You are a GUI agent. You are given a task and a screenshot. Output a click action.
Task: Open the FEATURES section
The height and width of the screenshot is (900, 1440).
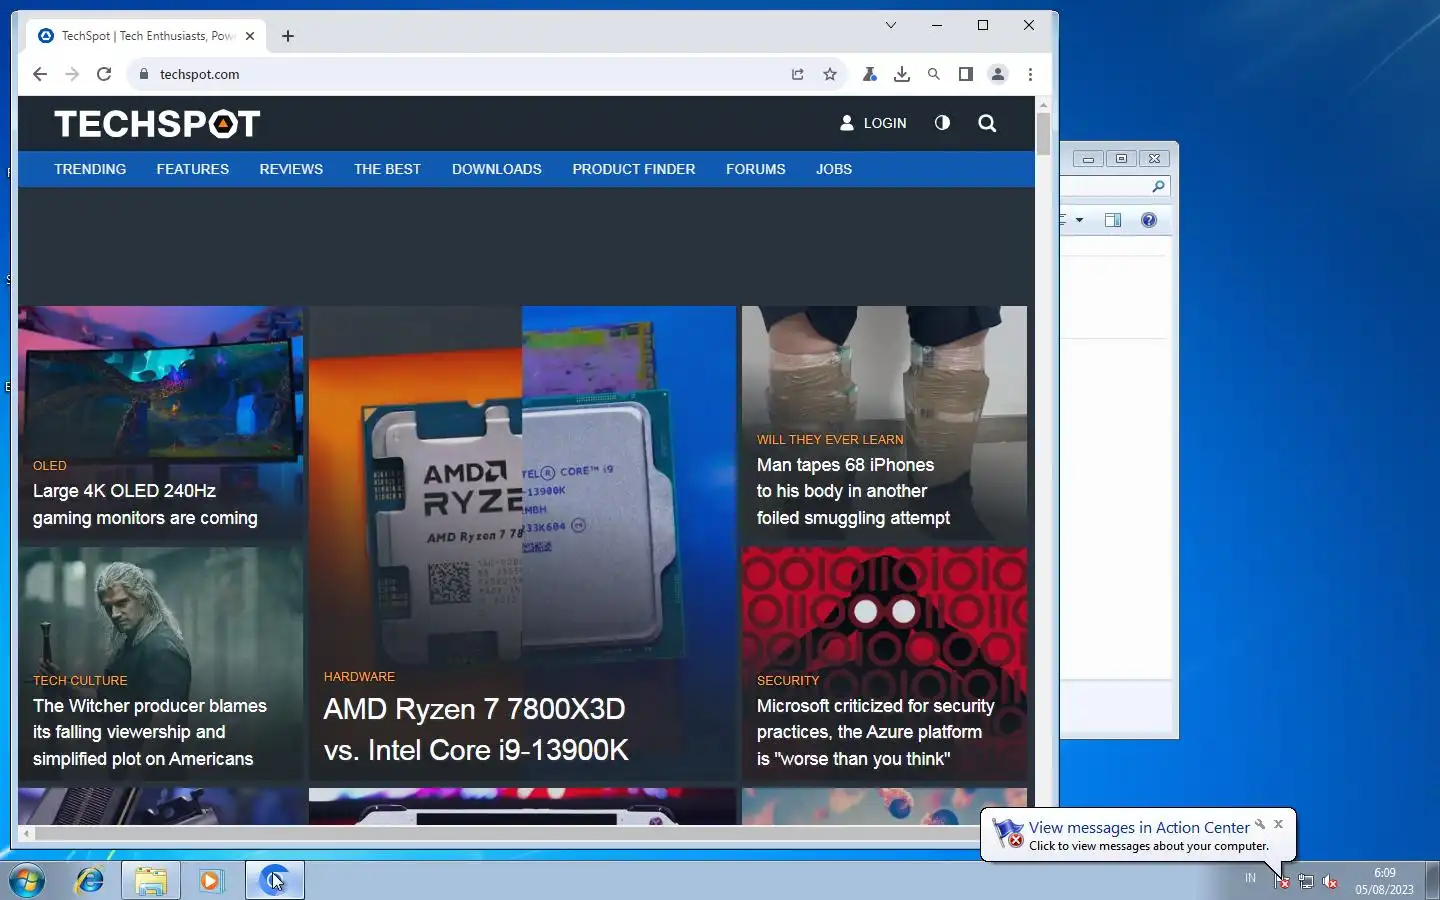point(193,169)
